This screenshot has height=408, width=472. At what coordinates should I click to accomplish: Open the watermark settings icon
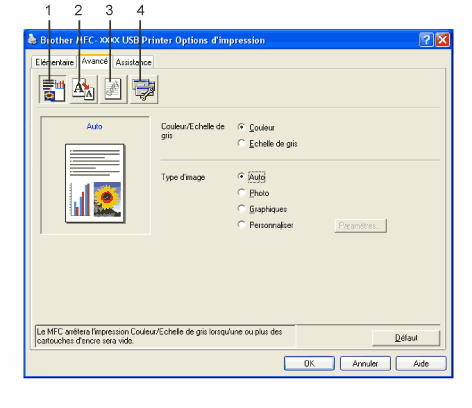[x=113, y=89]
